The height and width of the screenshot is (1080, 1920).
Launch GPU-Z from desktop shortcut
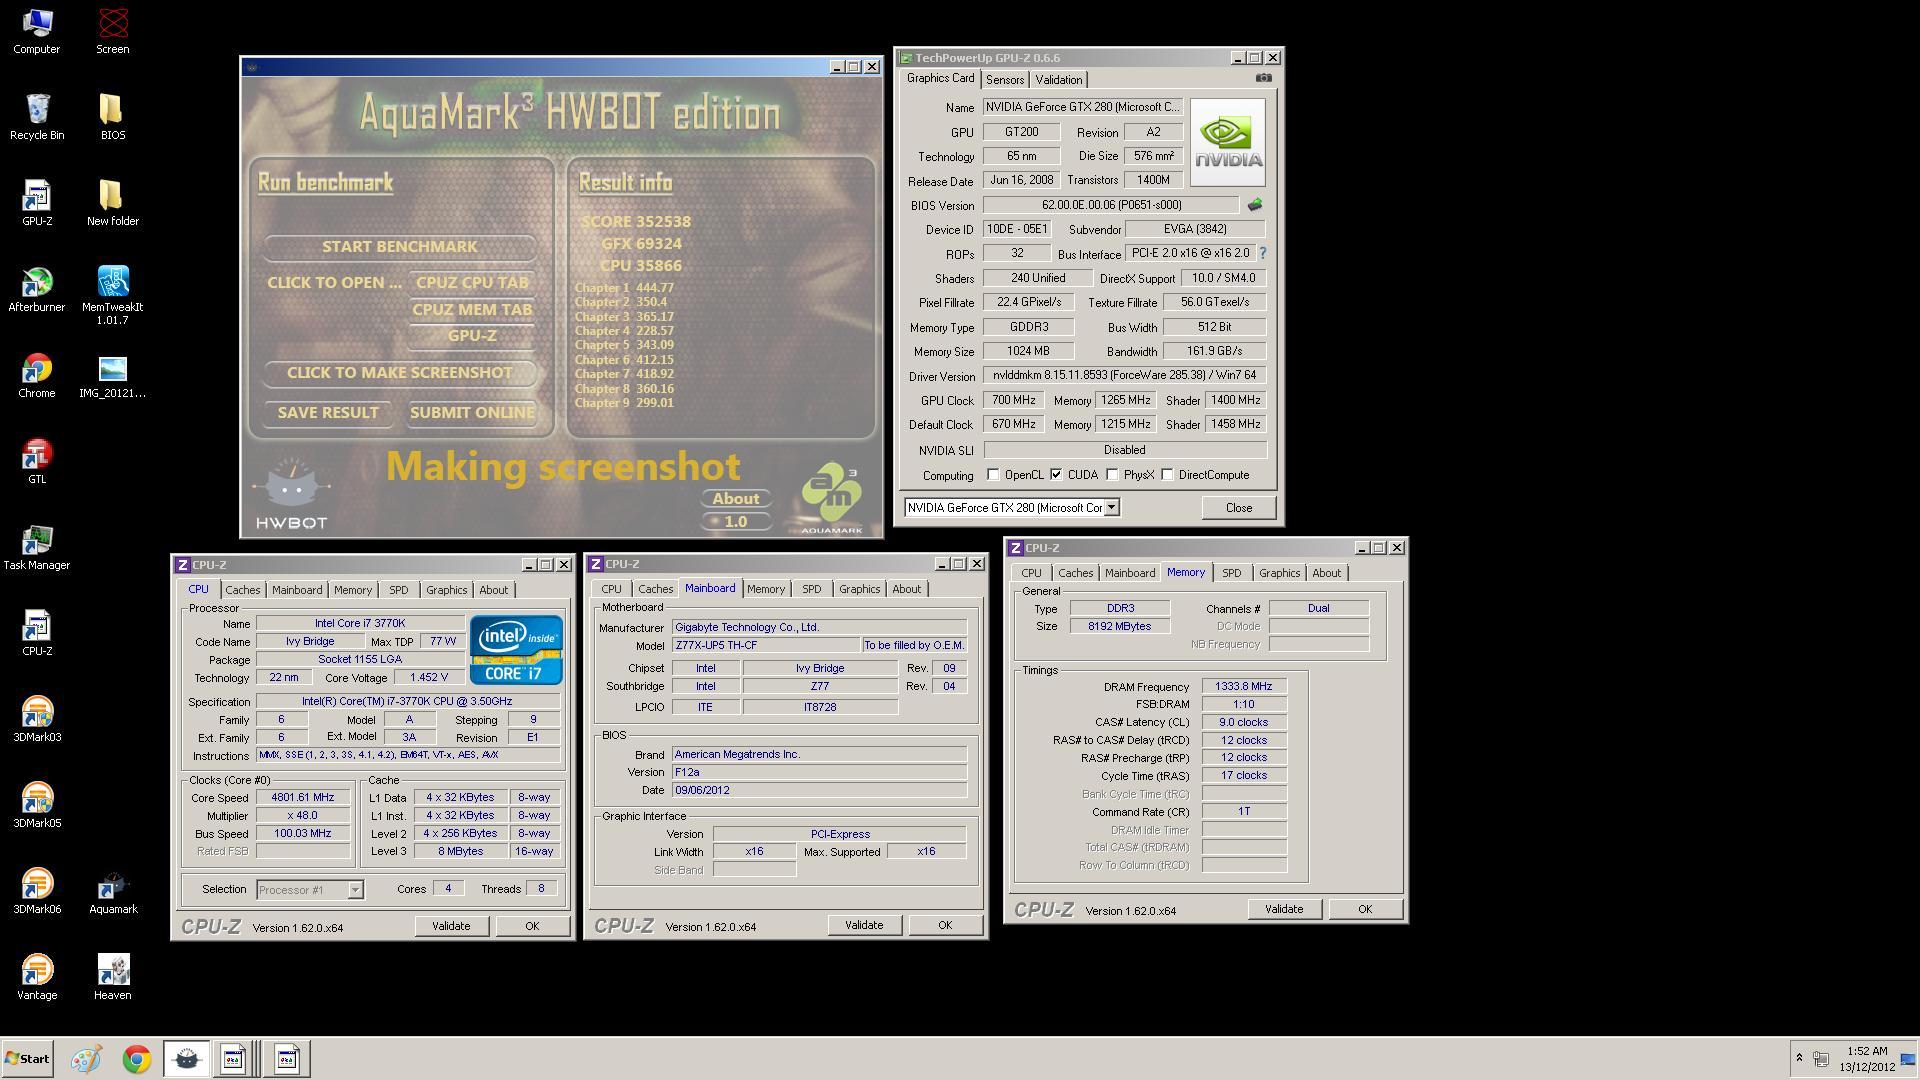pos(36,203)
